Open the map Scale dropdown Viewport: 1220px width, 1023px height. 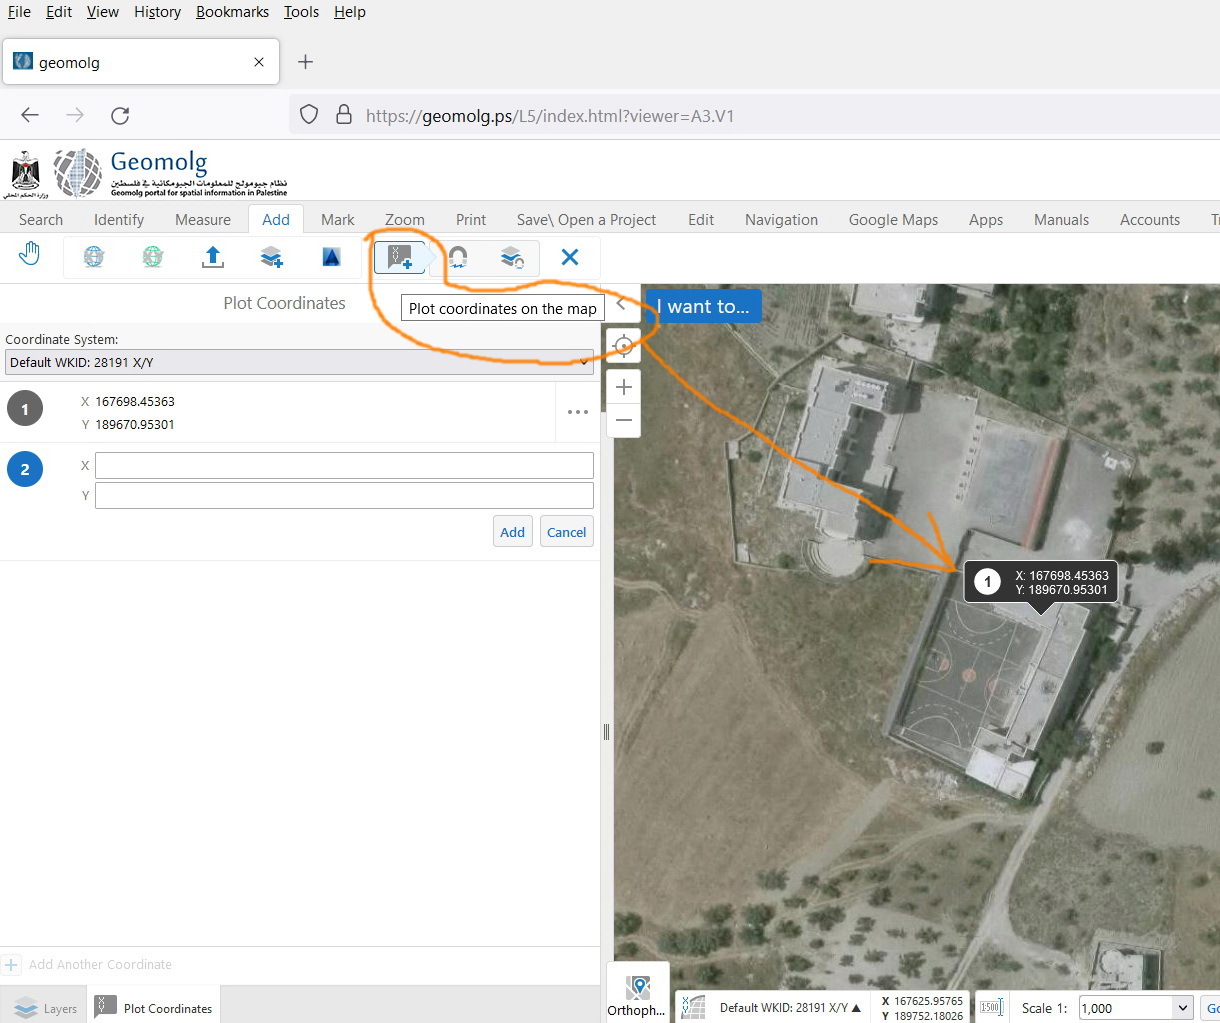[1136, 1008]
